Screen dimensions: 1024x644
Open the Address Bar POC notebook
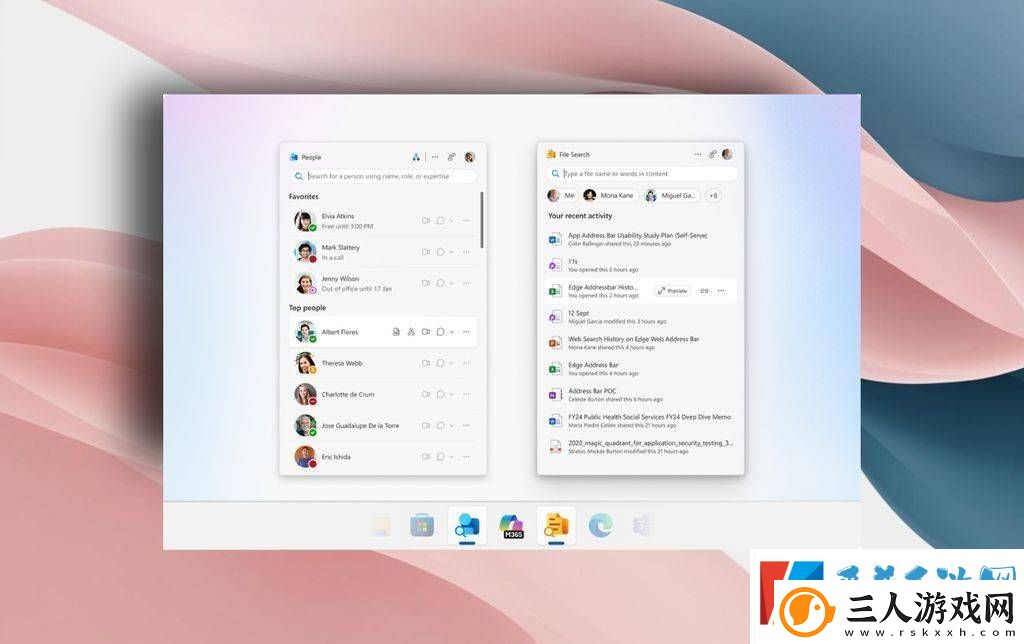click(641, 394)
